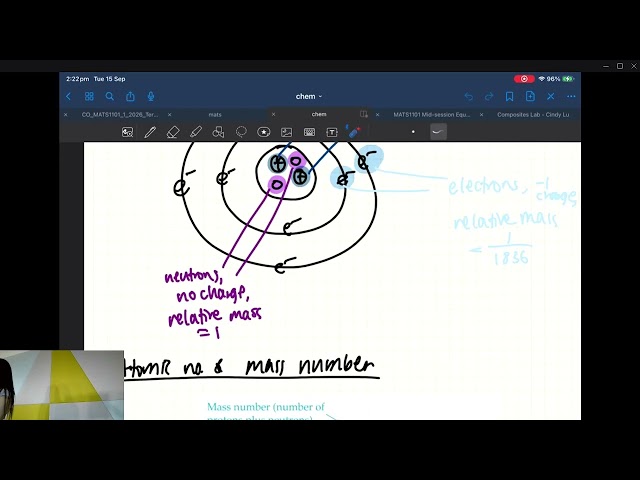Switch to Composites Lab - Cindy Lu tab
Viewport: 640px width, 480px height.
point(533,115)
